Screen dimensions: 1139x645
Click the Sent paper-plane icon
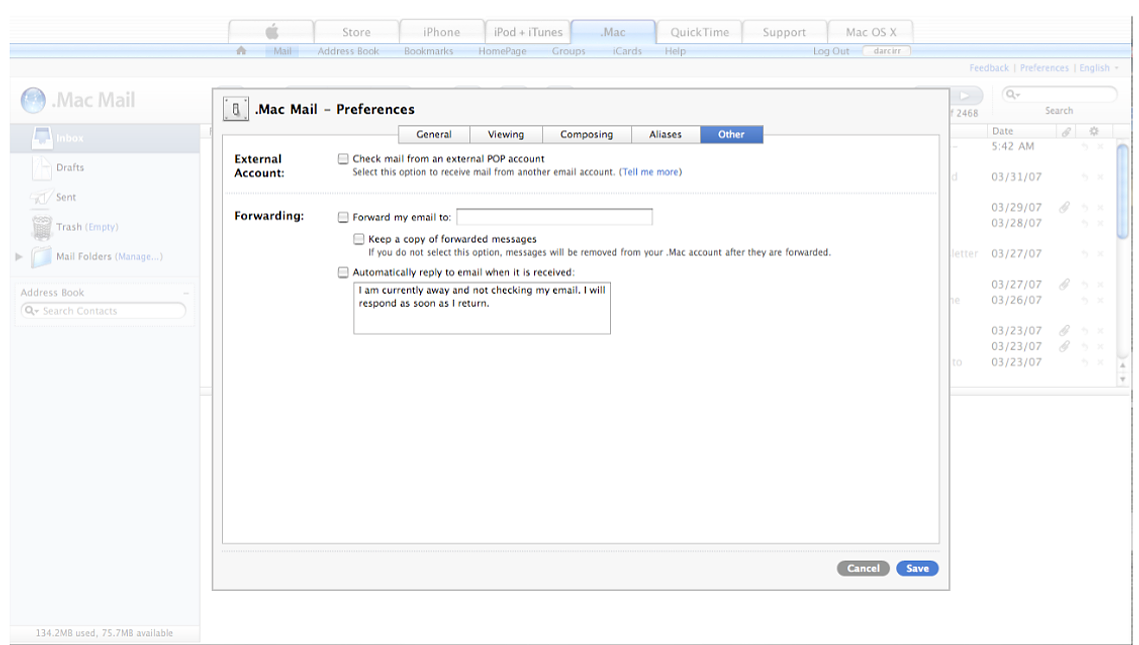pyautogui.click(x=41, y=197)
